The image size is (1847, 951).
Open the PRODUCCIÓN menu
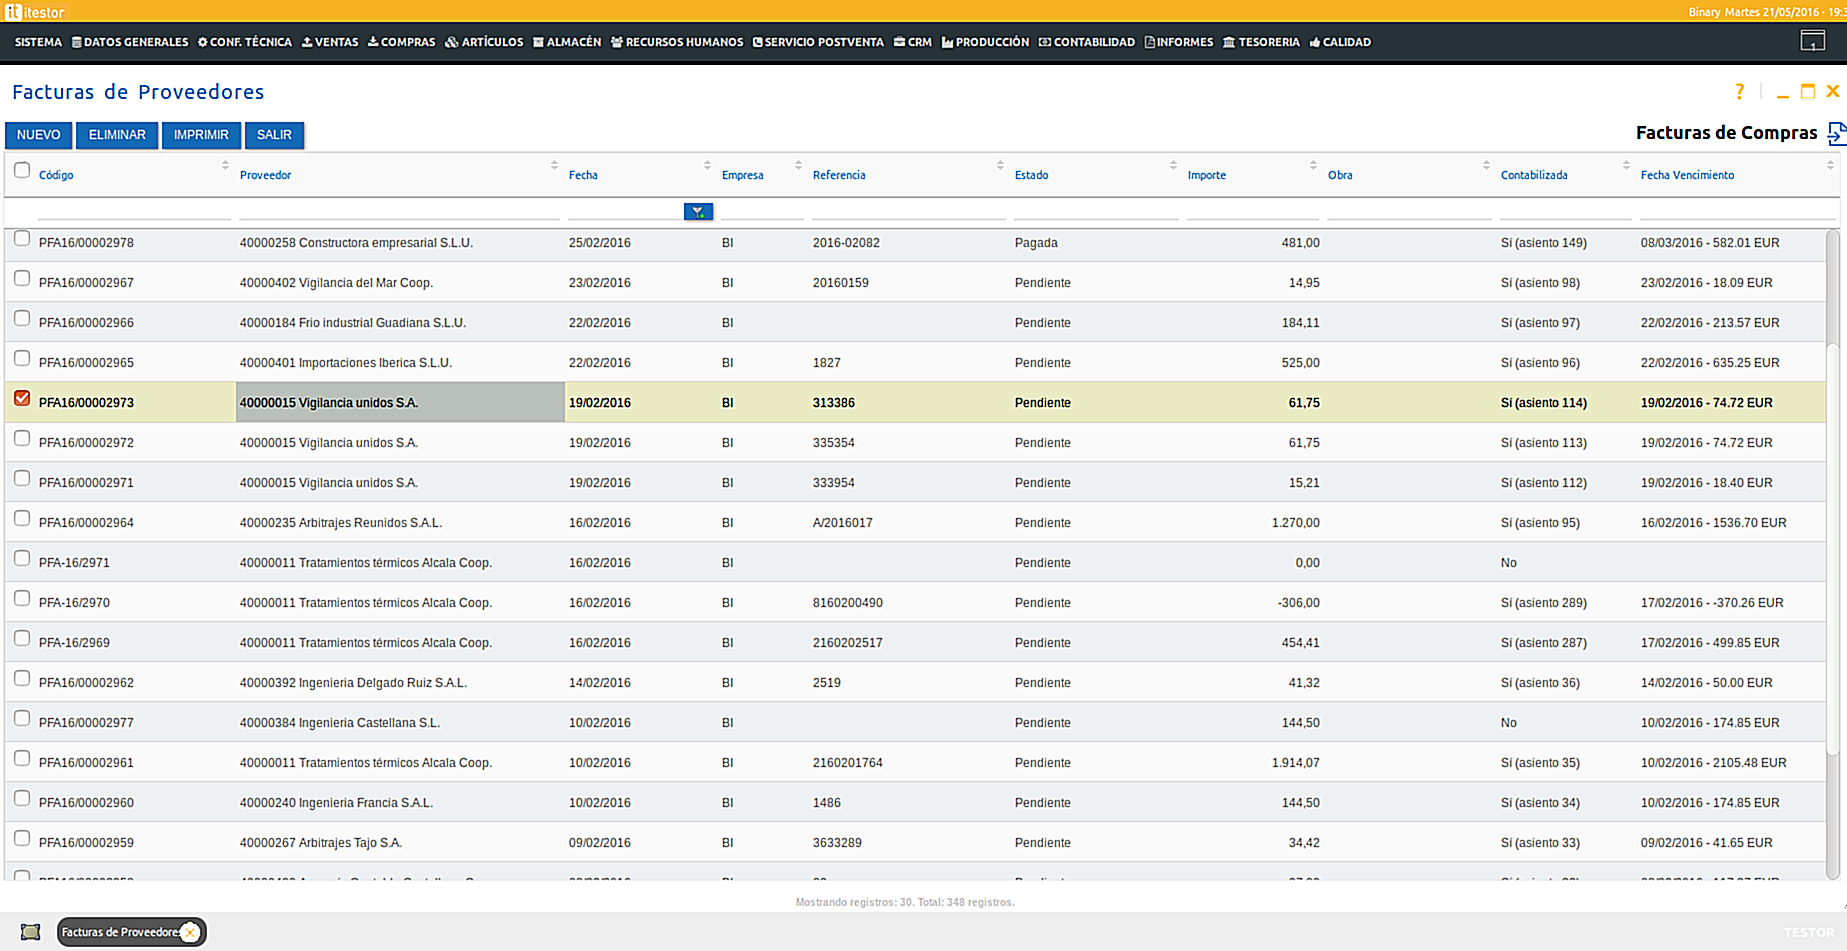pos(985,42)
